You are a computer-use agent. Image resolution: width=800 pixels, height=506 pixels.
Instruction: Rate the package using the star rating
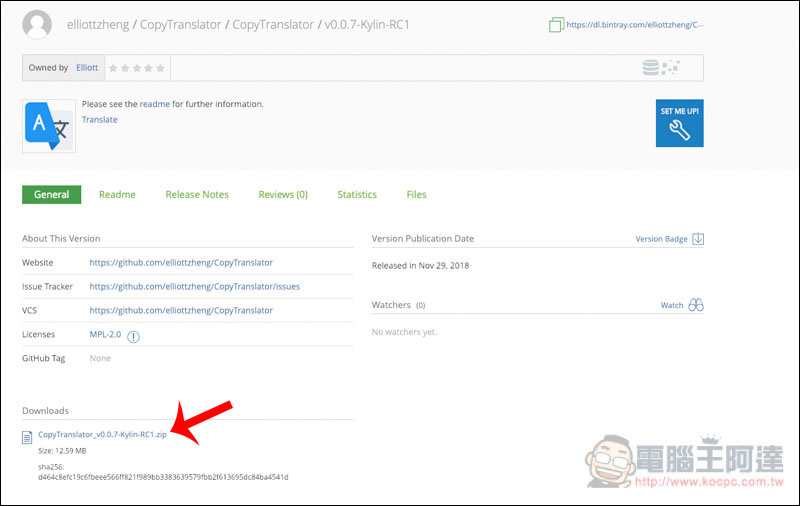point(138,68)
